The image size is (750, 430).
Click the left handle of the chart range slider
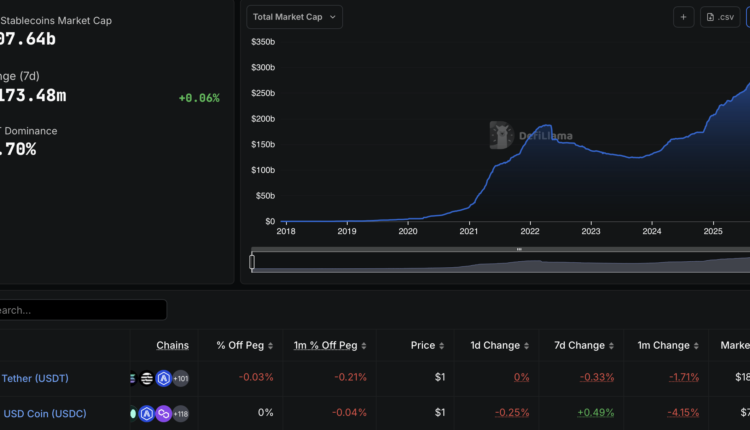click(252, 262)
